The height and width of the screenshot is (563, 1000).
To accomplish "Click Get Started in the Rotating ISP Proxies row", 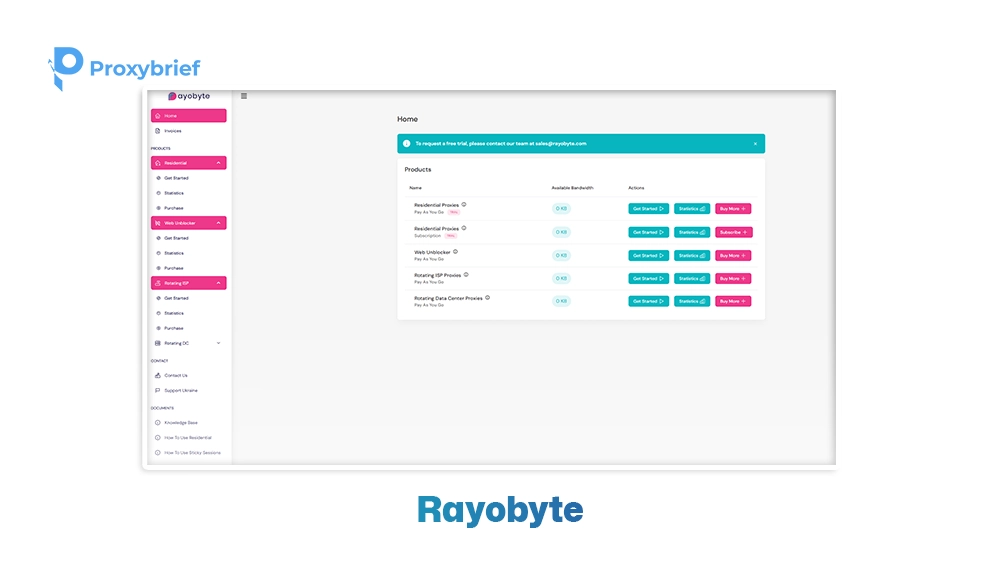I will 649,279.
